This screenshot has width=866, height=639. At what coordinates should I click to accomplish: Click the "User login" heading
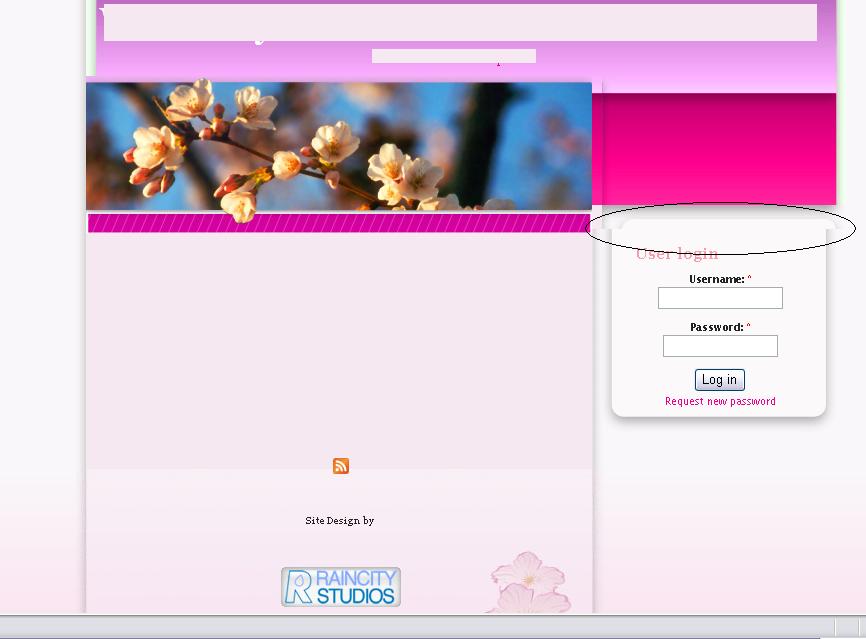pos(677,254)
